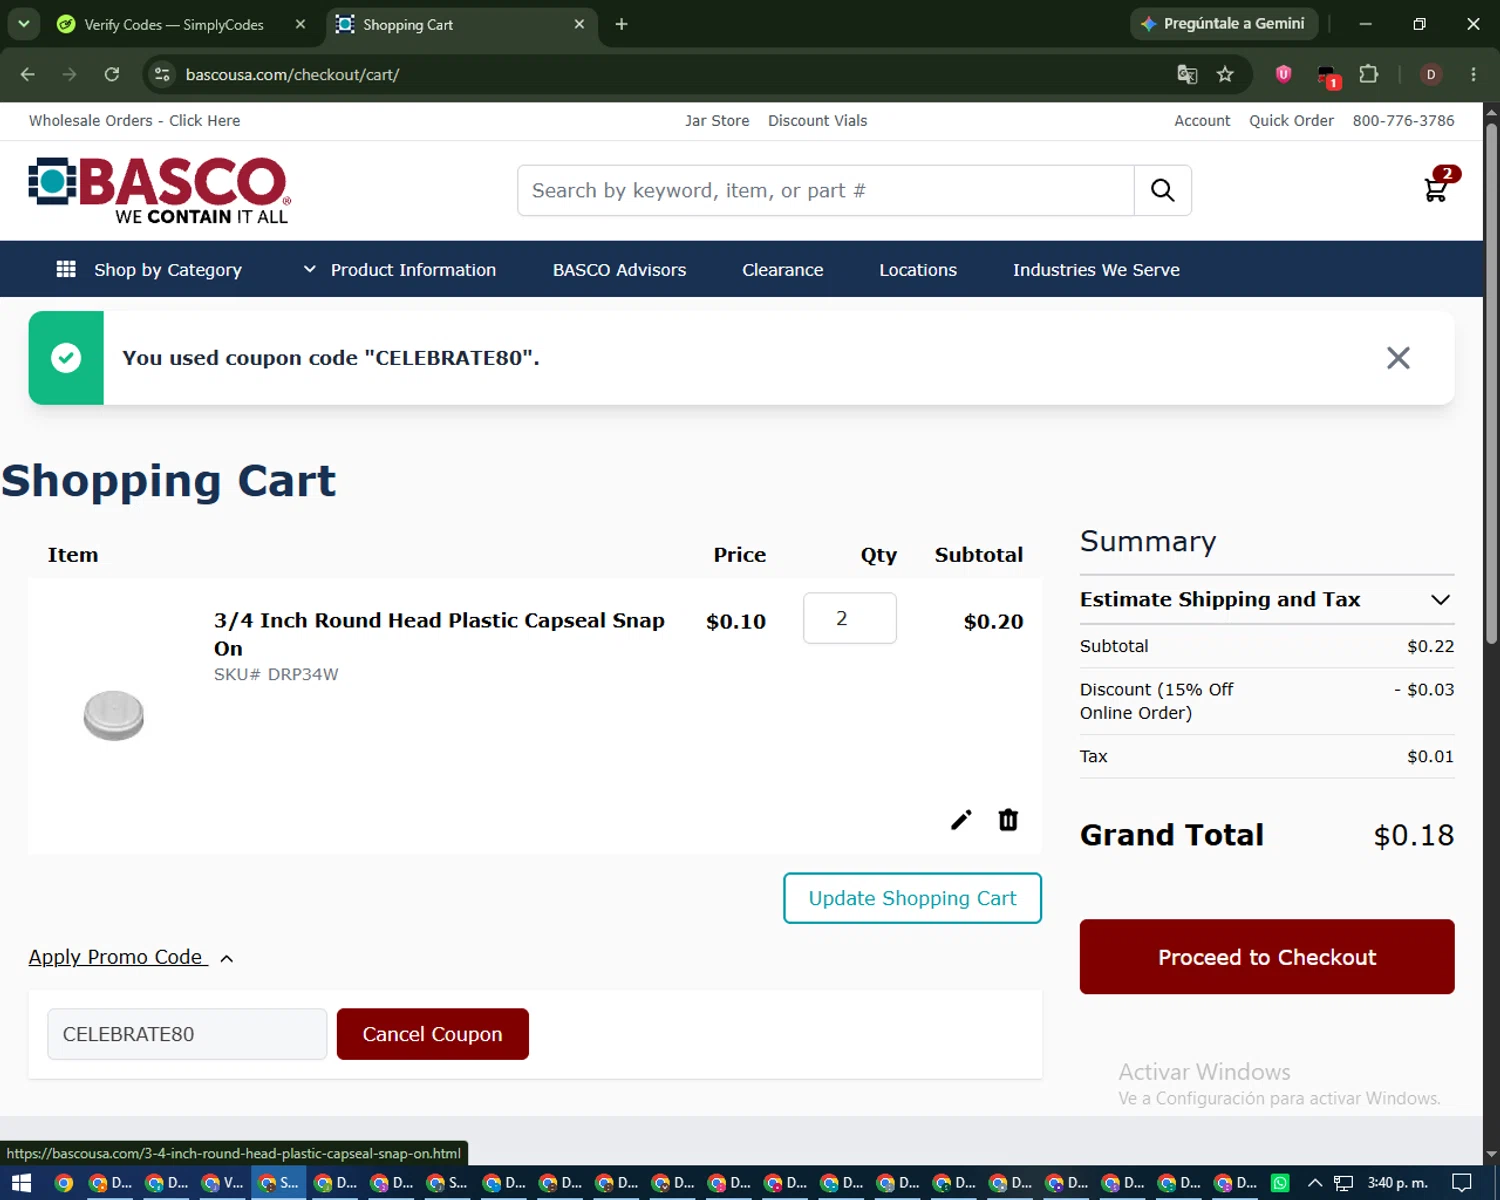Open WhatsApp from the taskbar
Image resolution: width=1500 pixels, height=1200 pixels.
tap(1280, 1183)
